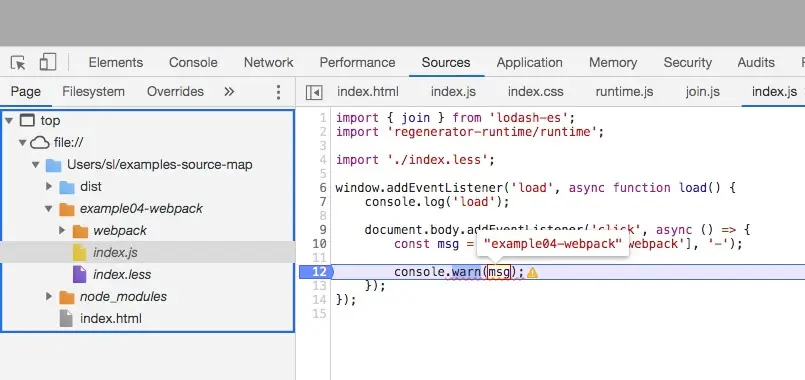The height and width of the screenshot is (380, 805).
Task: Open the Audits tab
Action: pyautogui.click(x=756, y=63)
